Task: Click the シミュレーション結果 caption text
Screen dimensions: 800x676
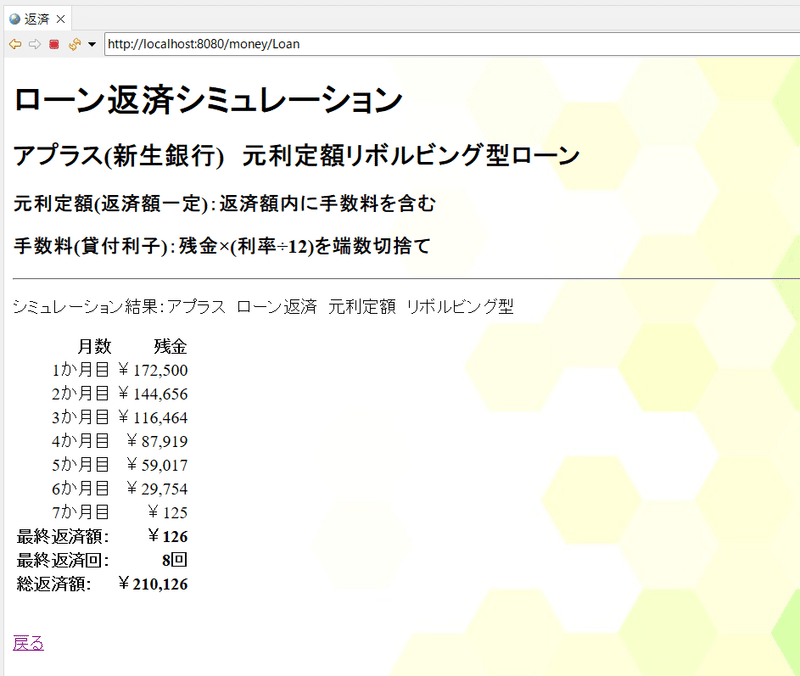Action: pyautogui.click(x=263, y=307)
